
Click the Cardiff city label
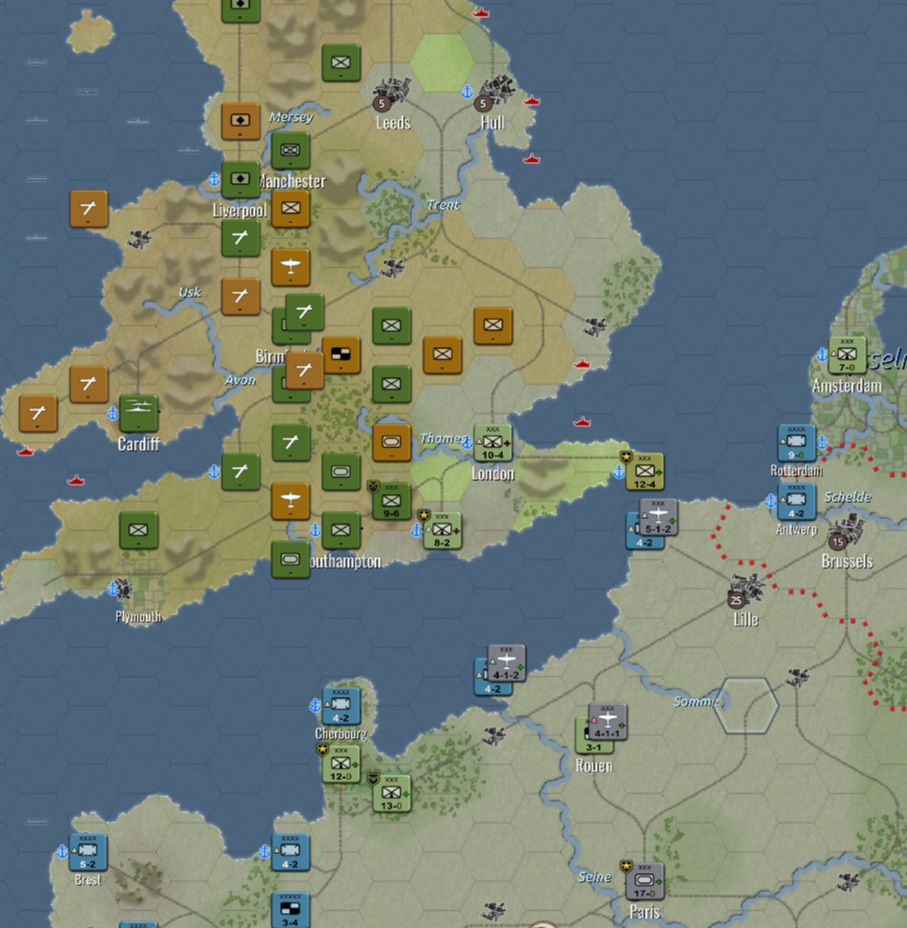[x=138, y=444]
